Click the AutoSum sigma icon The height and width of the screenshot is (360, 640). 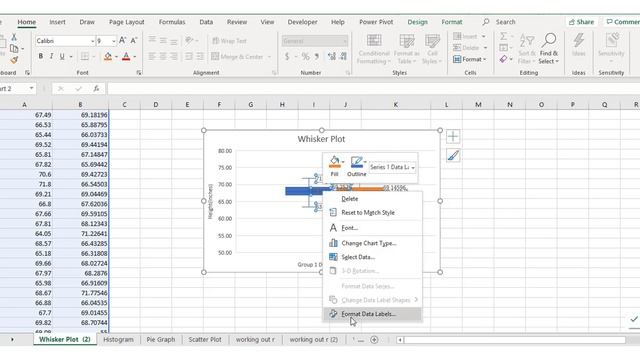coord(504,36)
